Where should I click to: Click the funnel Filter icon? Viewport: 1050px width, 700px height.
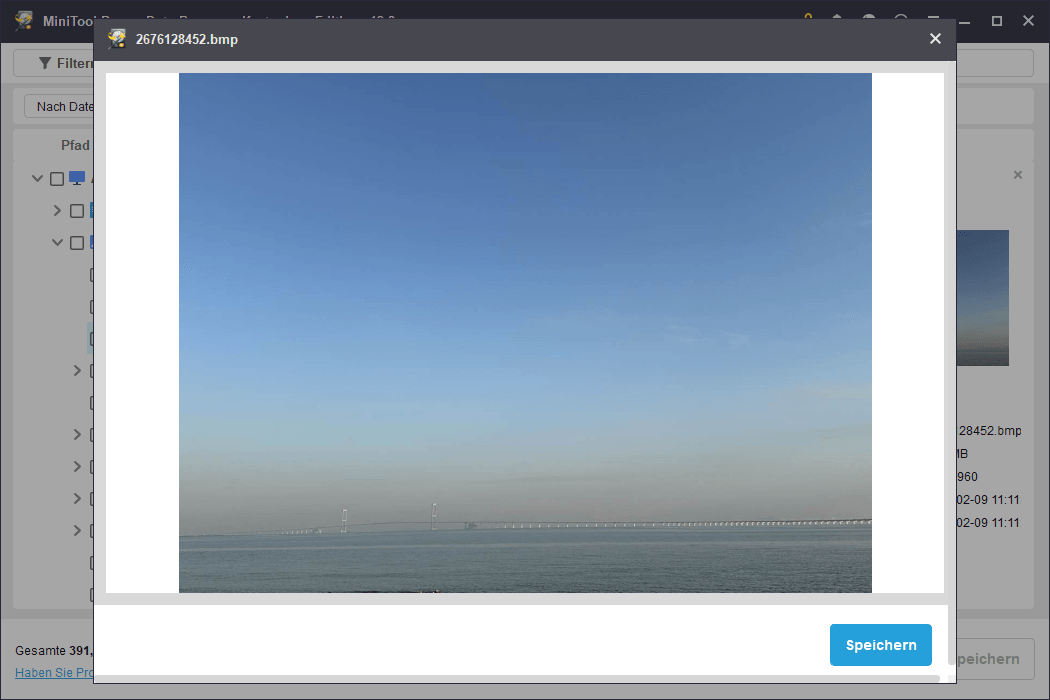tap(45, 63)
